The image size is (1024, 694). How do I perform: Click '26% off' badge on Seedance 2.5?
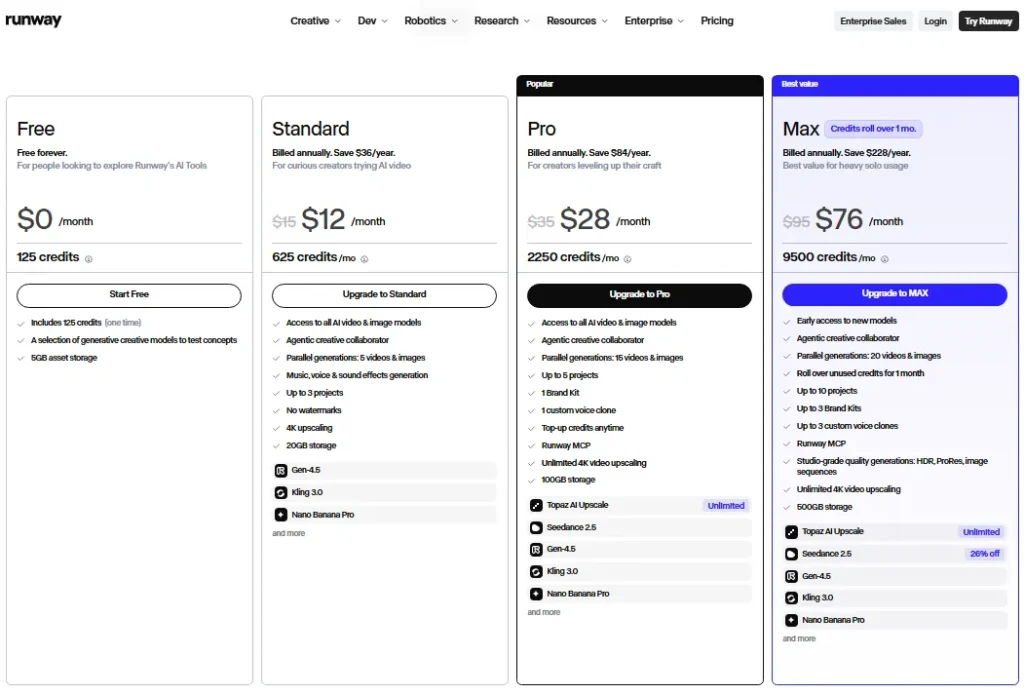[984, 554]
